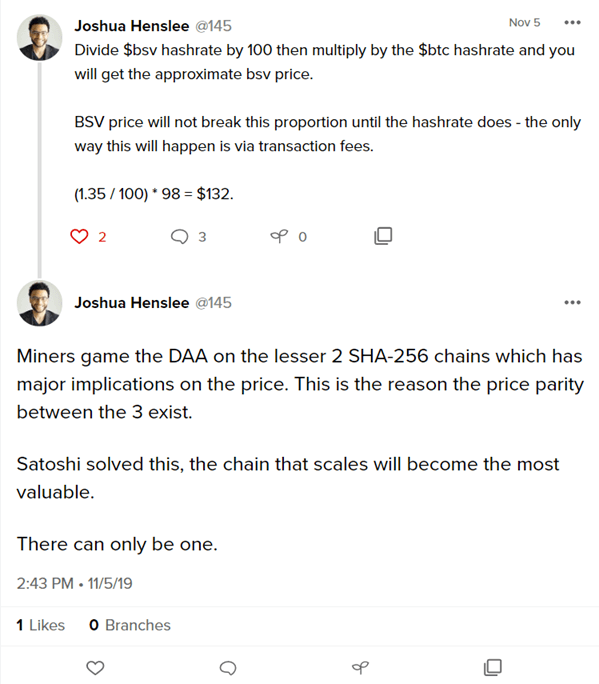Open the 2:43 PM 11/5/19 timestamp

[x=74, y=583]
